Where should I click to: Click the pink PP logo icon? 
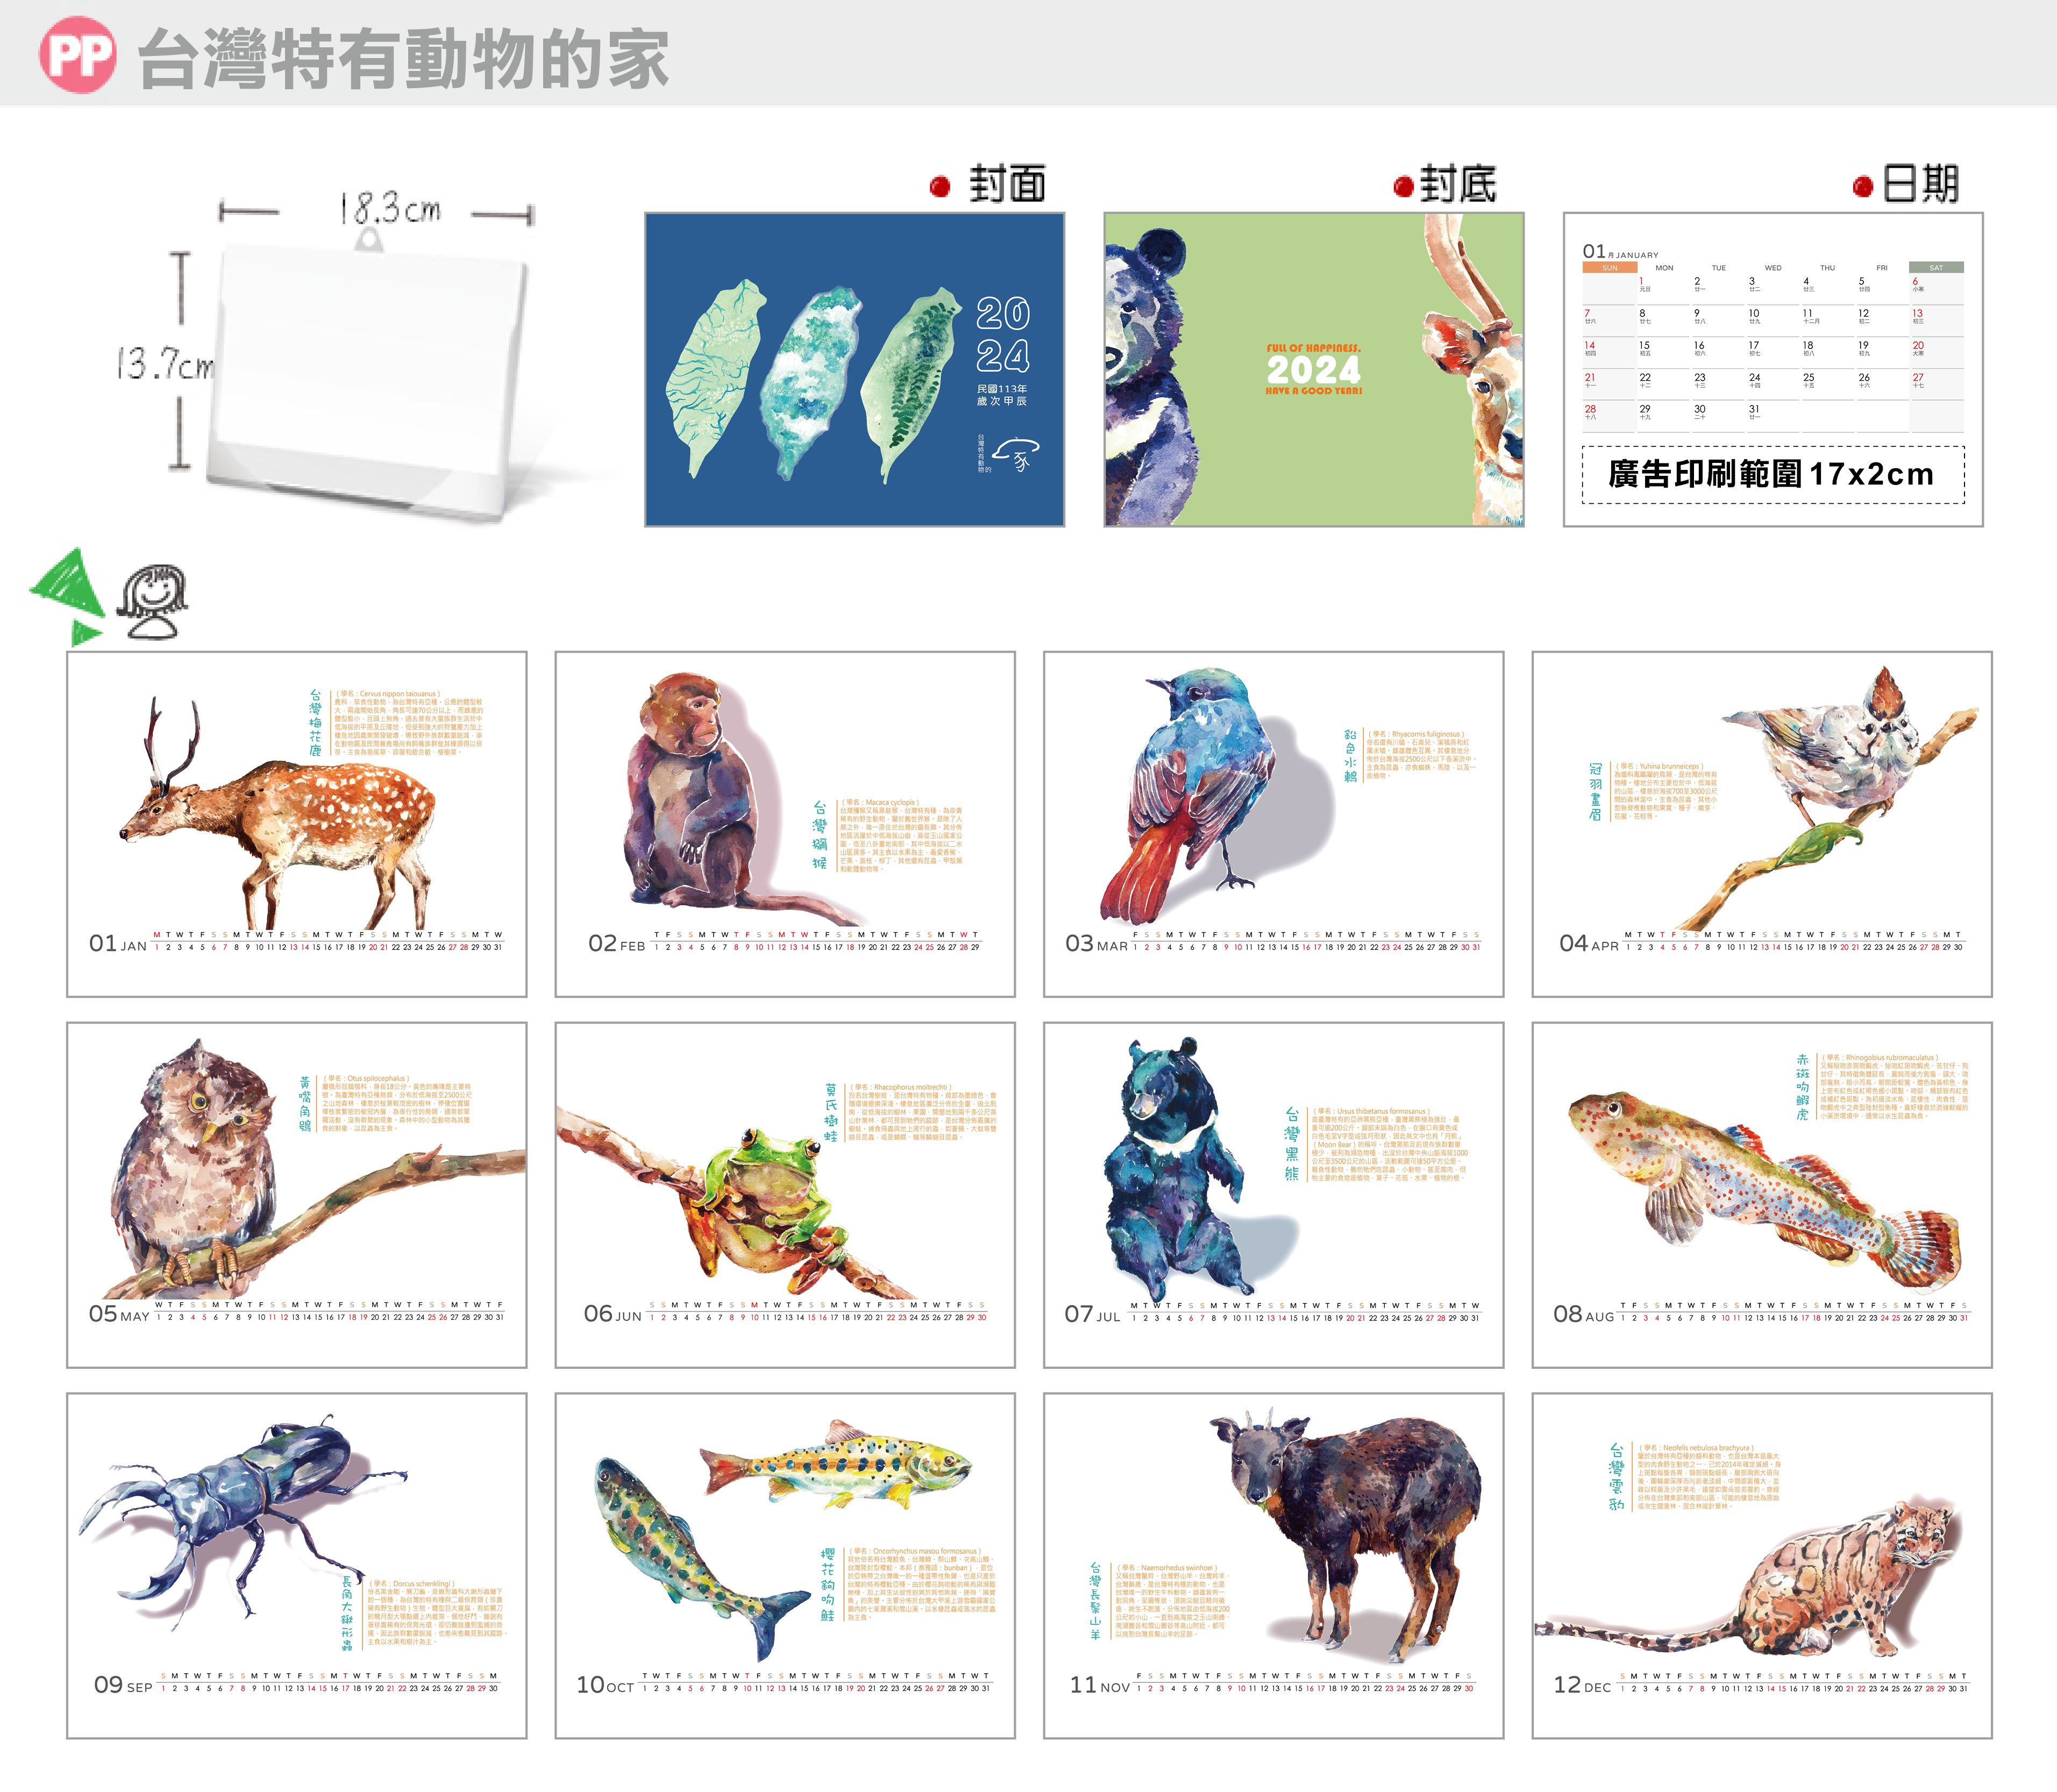[77, 55]
